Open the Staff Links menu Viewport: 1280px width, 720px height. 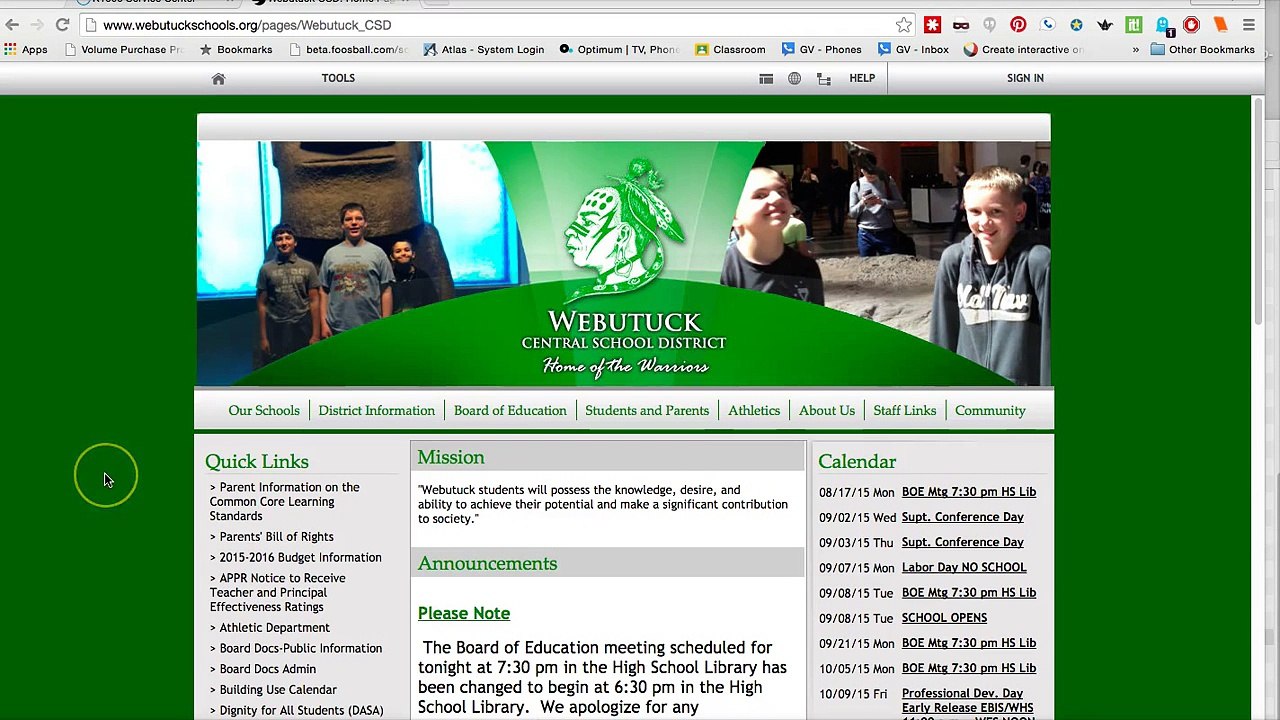(905, 410)
